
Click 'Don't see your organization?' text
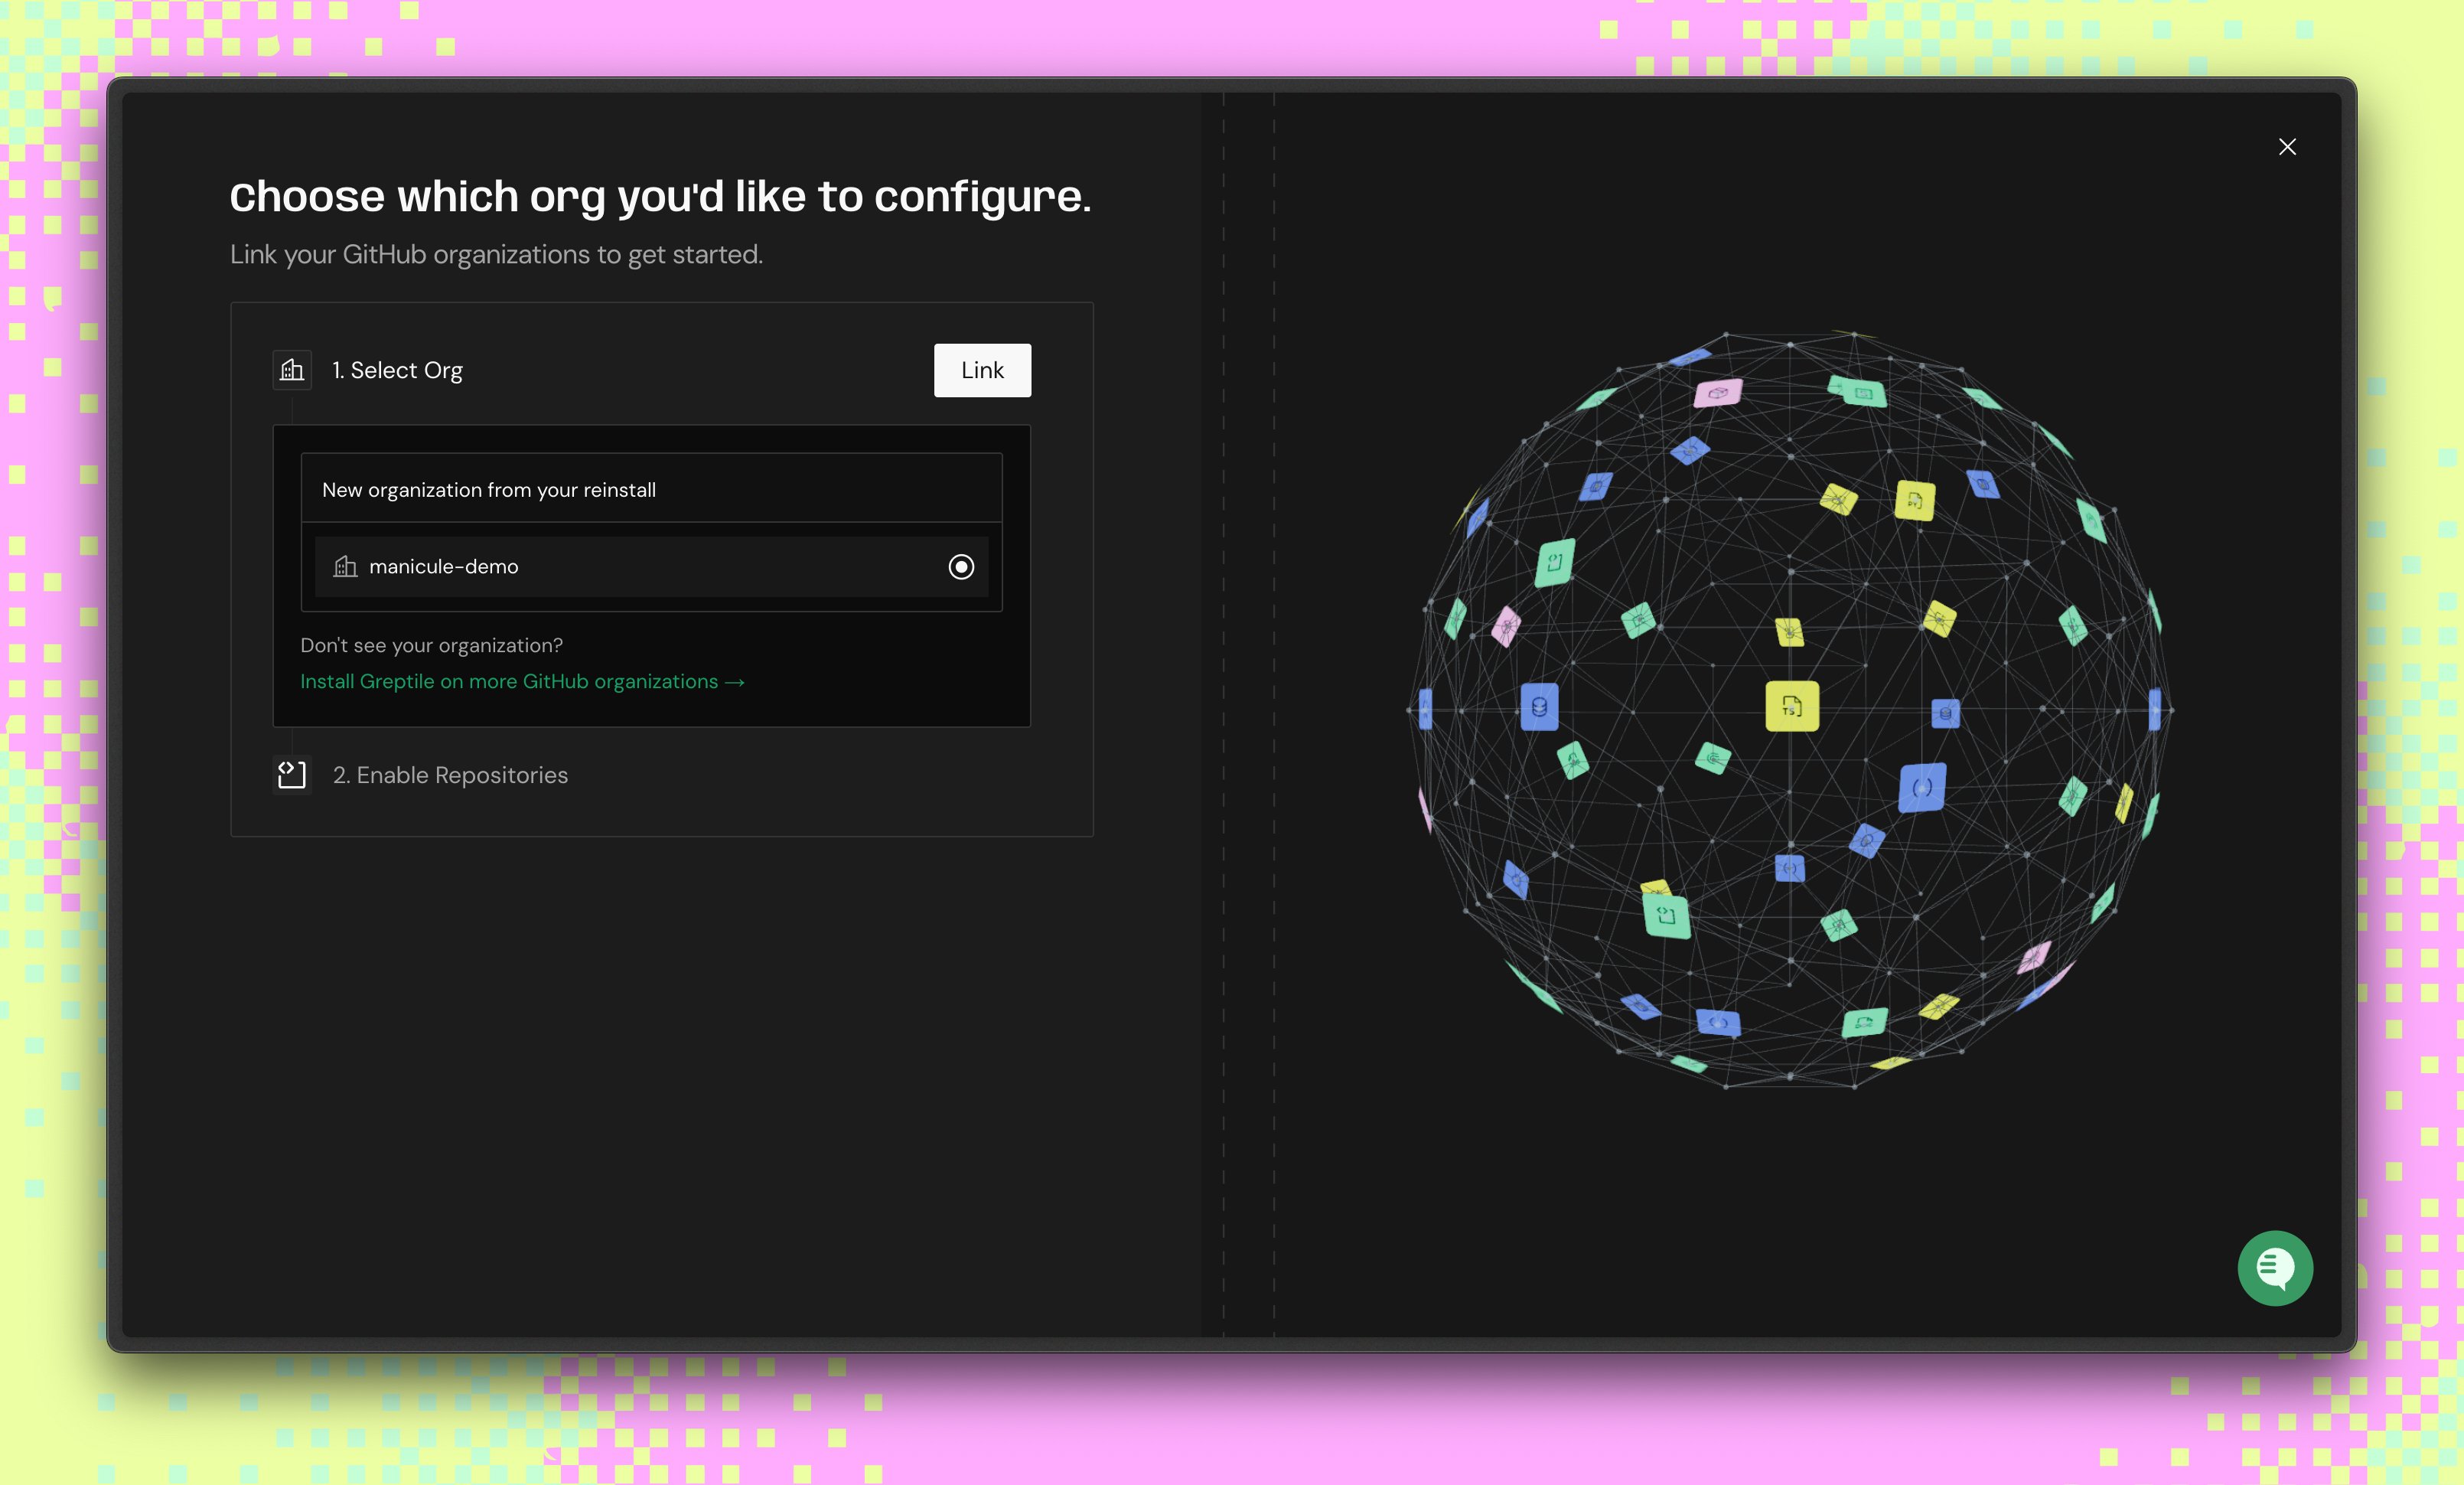(x=432, y=645)
